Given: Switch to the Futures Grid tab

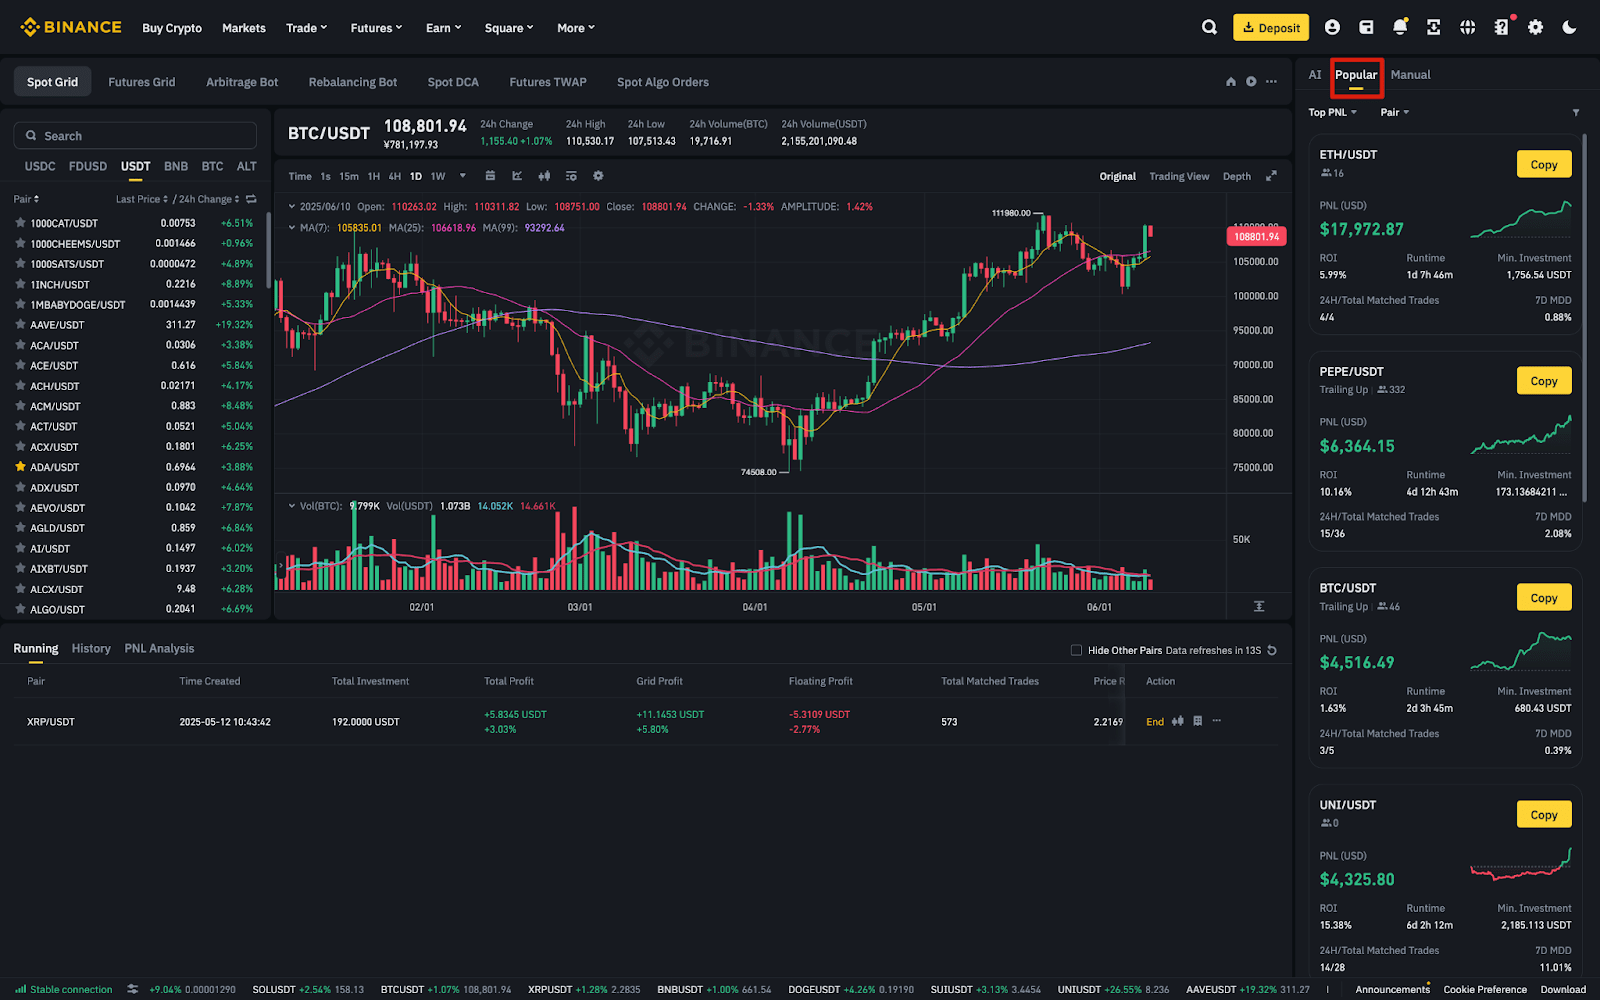Looking at the screenshot, I should 141,81.
